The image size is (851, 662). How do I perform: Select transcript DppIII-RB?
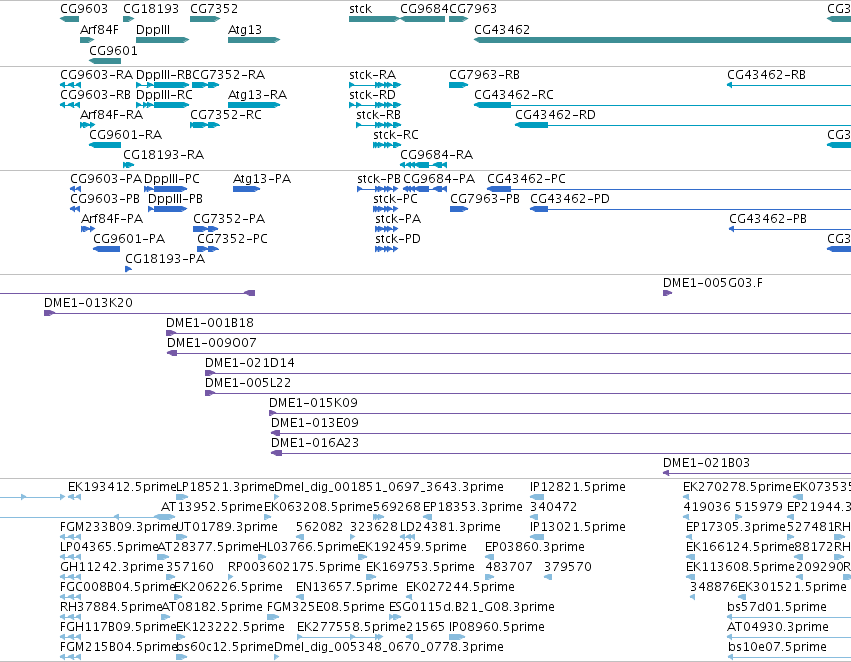[162, 85]
